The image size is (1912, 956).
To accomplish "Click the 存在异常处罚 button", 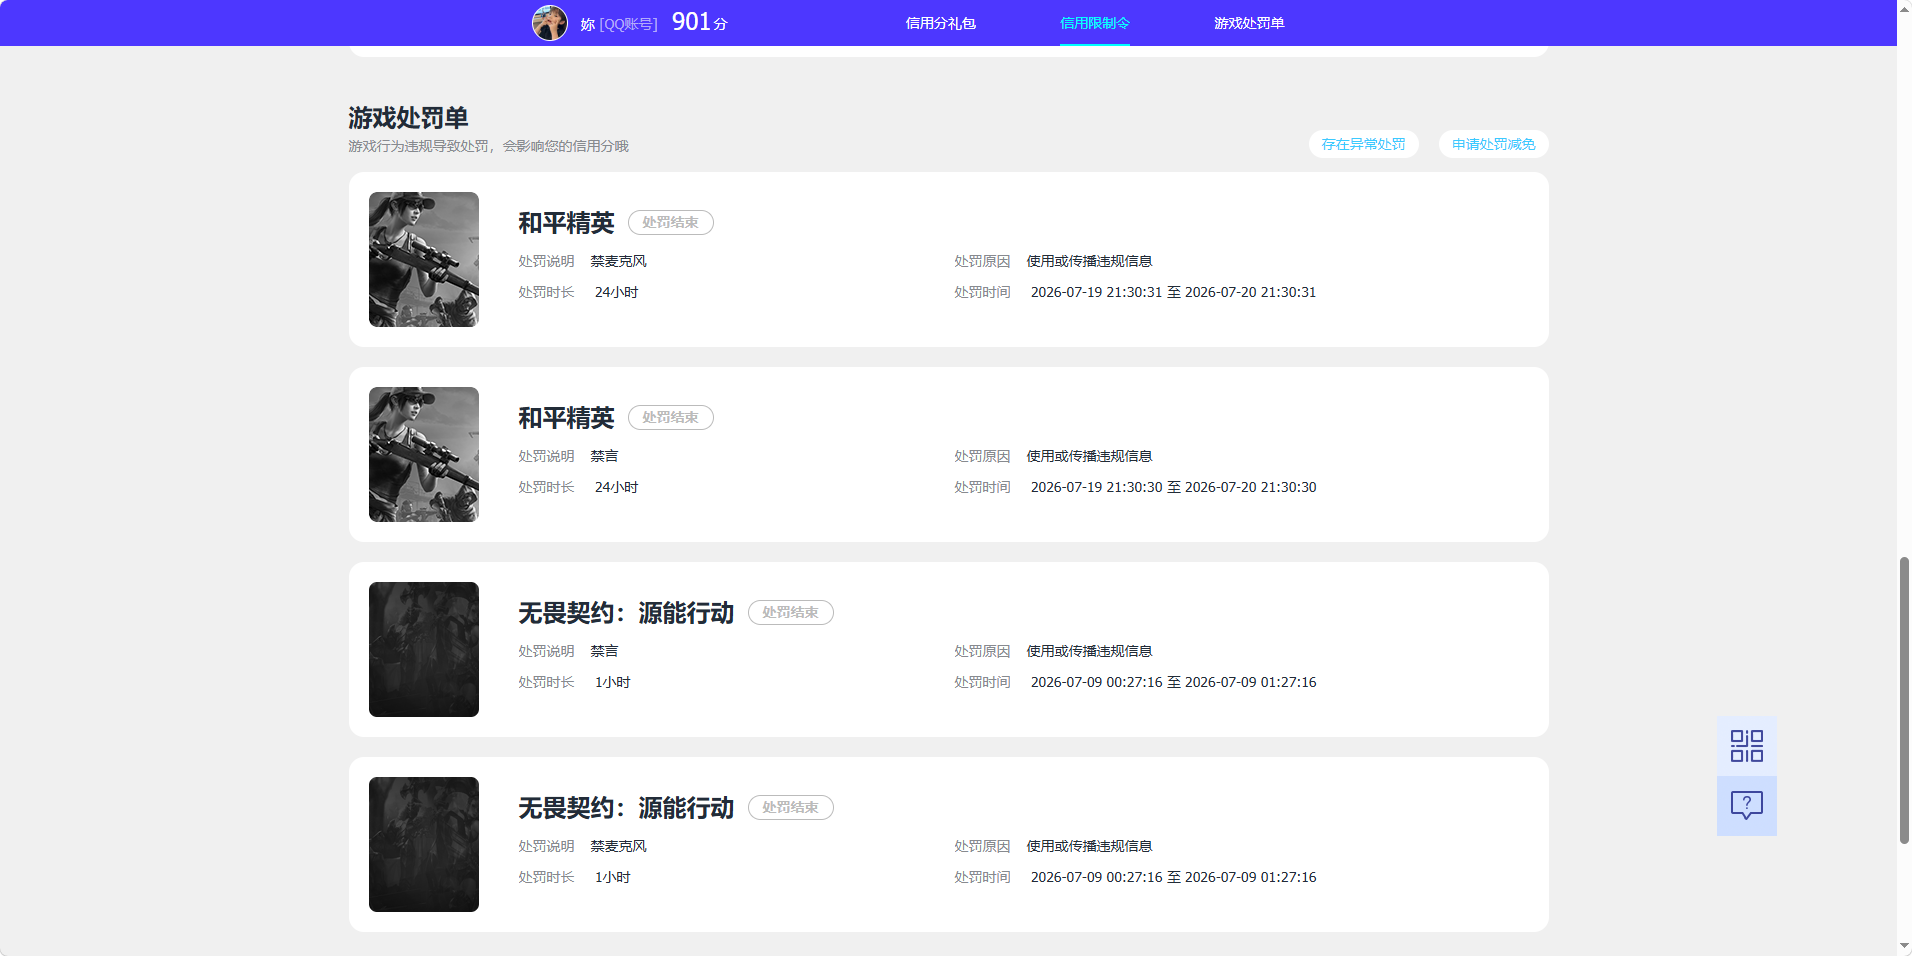I will 1363,144.
